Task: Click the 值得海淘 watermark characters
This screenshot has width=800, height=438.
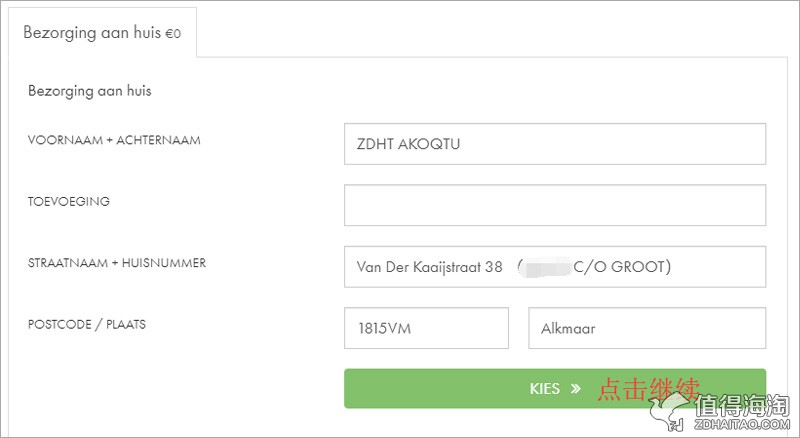Action: point(742,405)
